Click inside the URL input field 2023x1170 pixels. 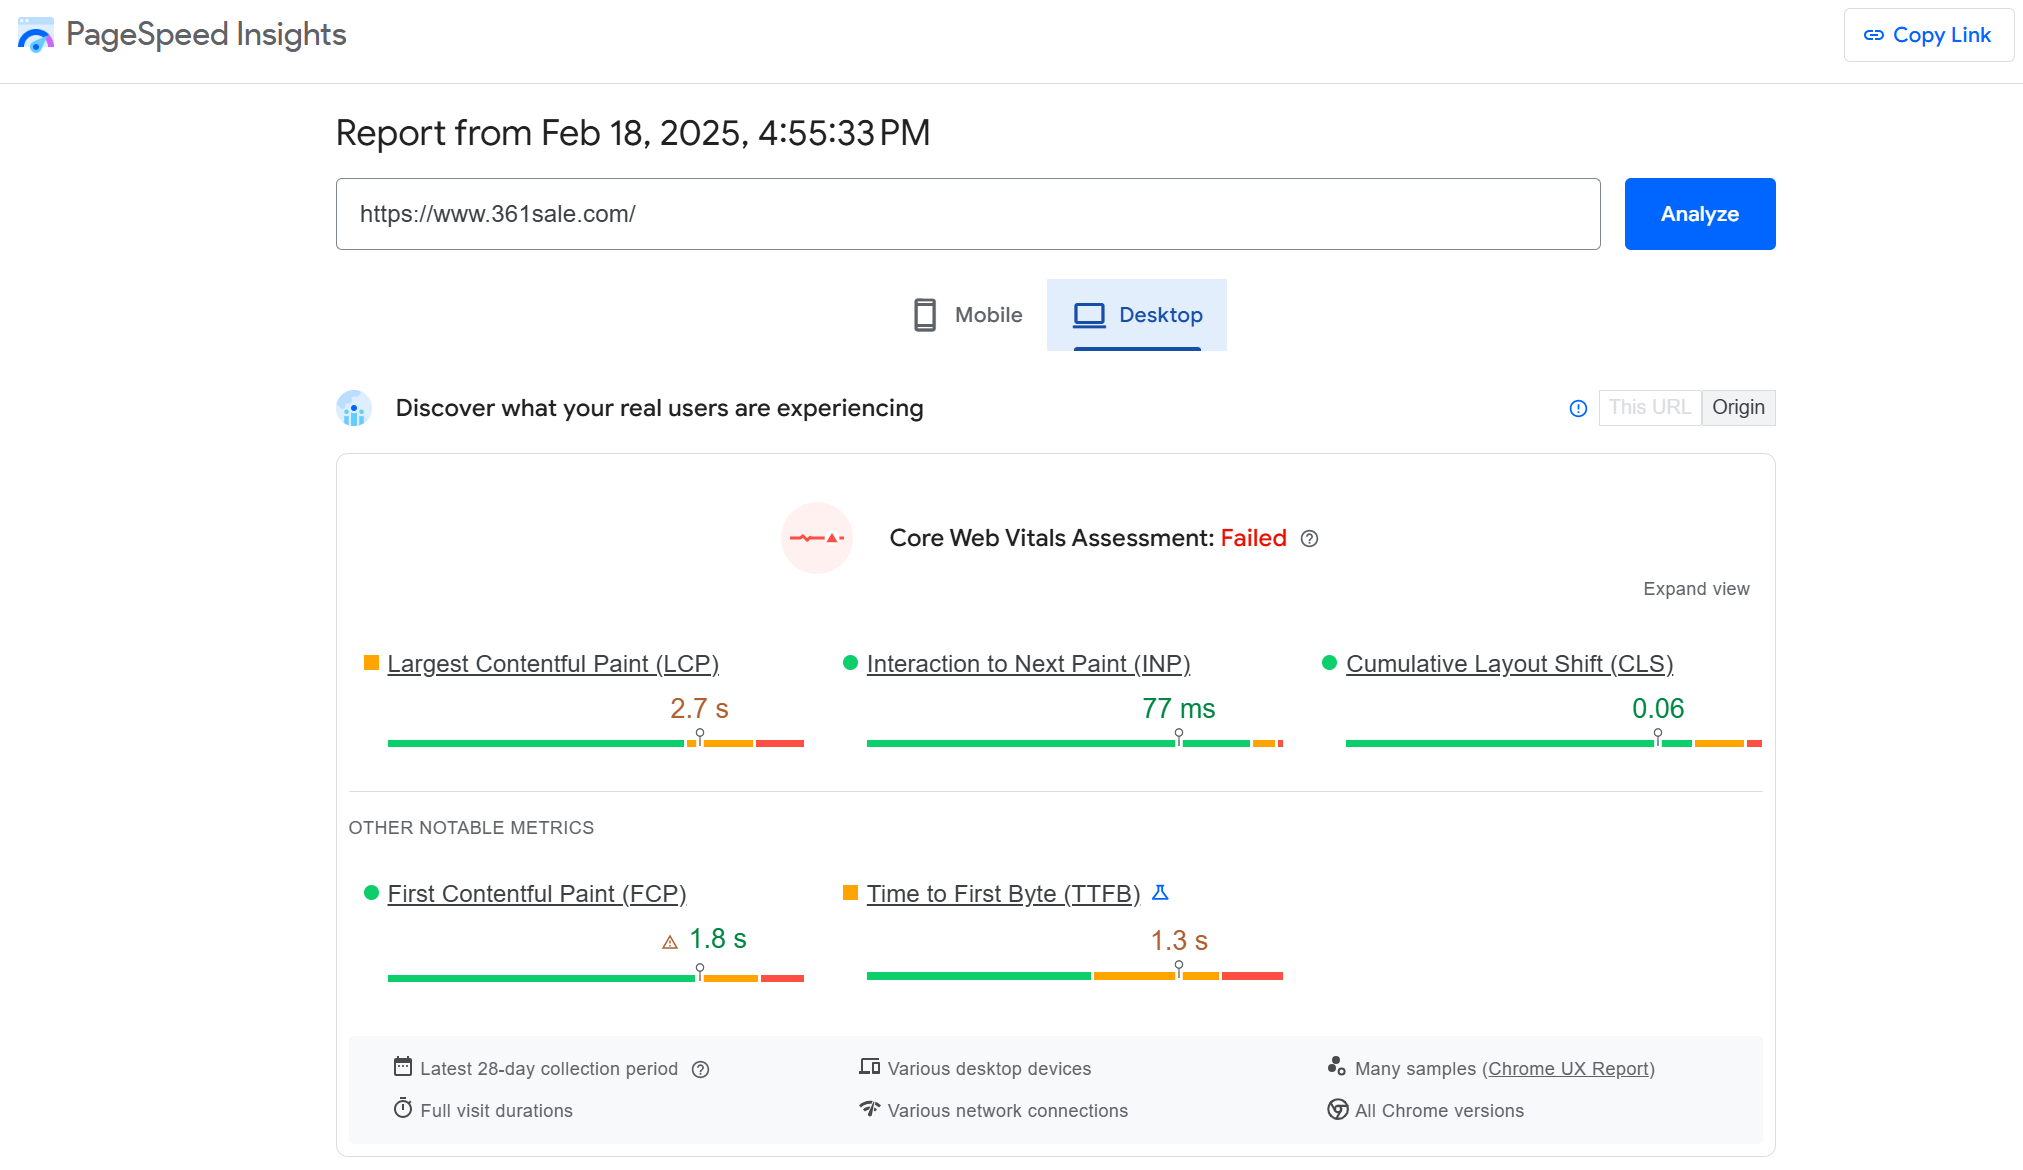967,214
